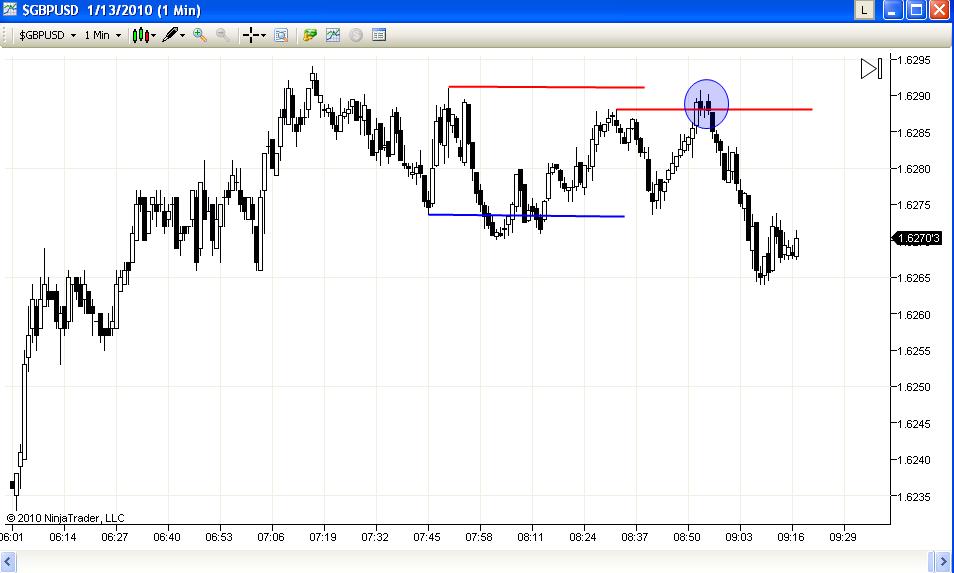This screenshot has height=573, width=954.
Task: Select the crosshair cursor tool
Action: point(251,35)
